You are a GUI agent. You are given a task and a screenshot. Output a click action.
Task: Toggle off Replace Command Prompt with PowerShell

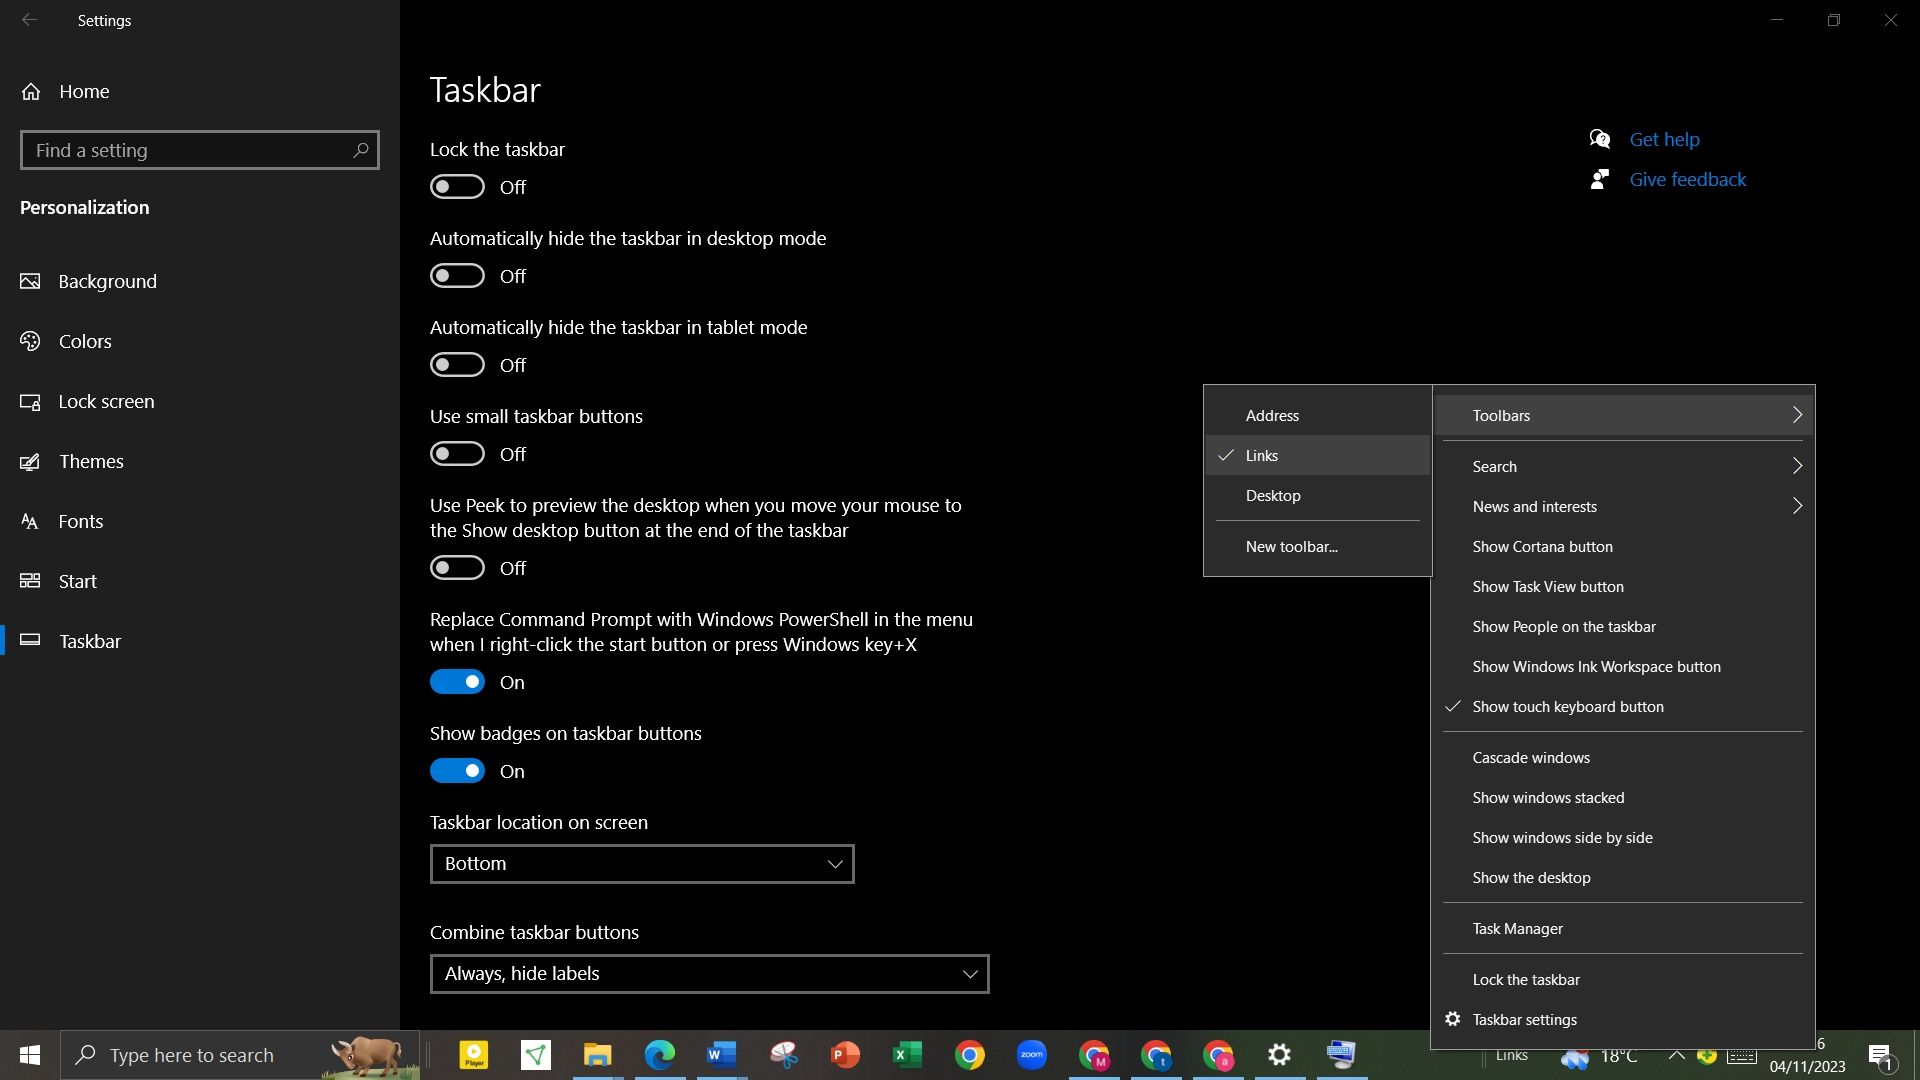(x=457, y=681)
